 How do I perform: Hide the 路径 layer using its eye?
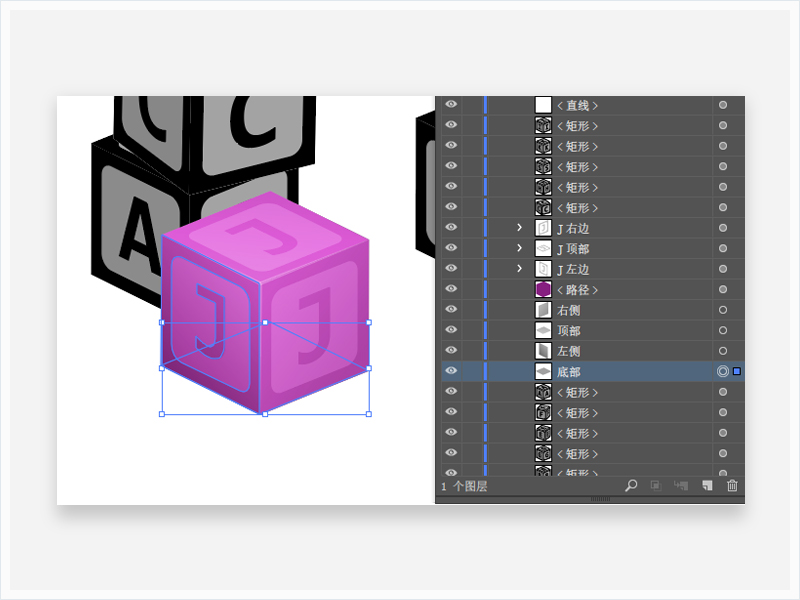pos(451,290)
